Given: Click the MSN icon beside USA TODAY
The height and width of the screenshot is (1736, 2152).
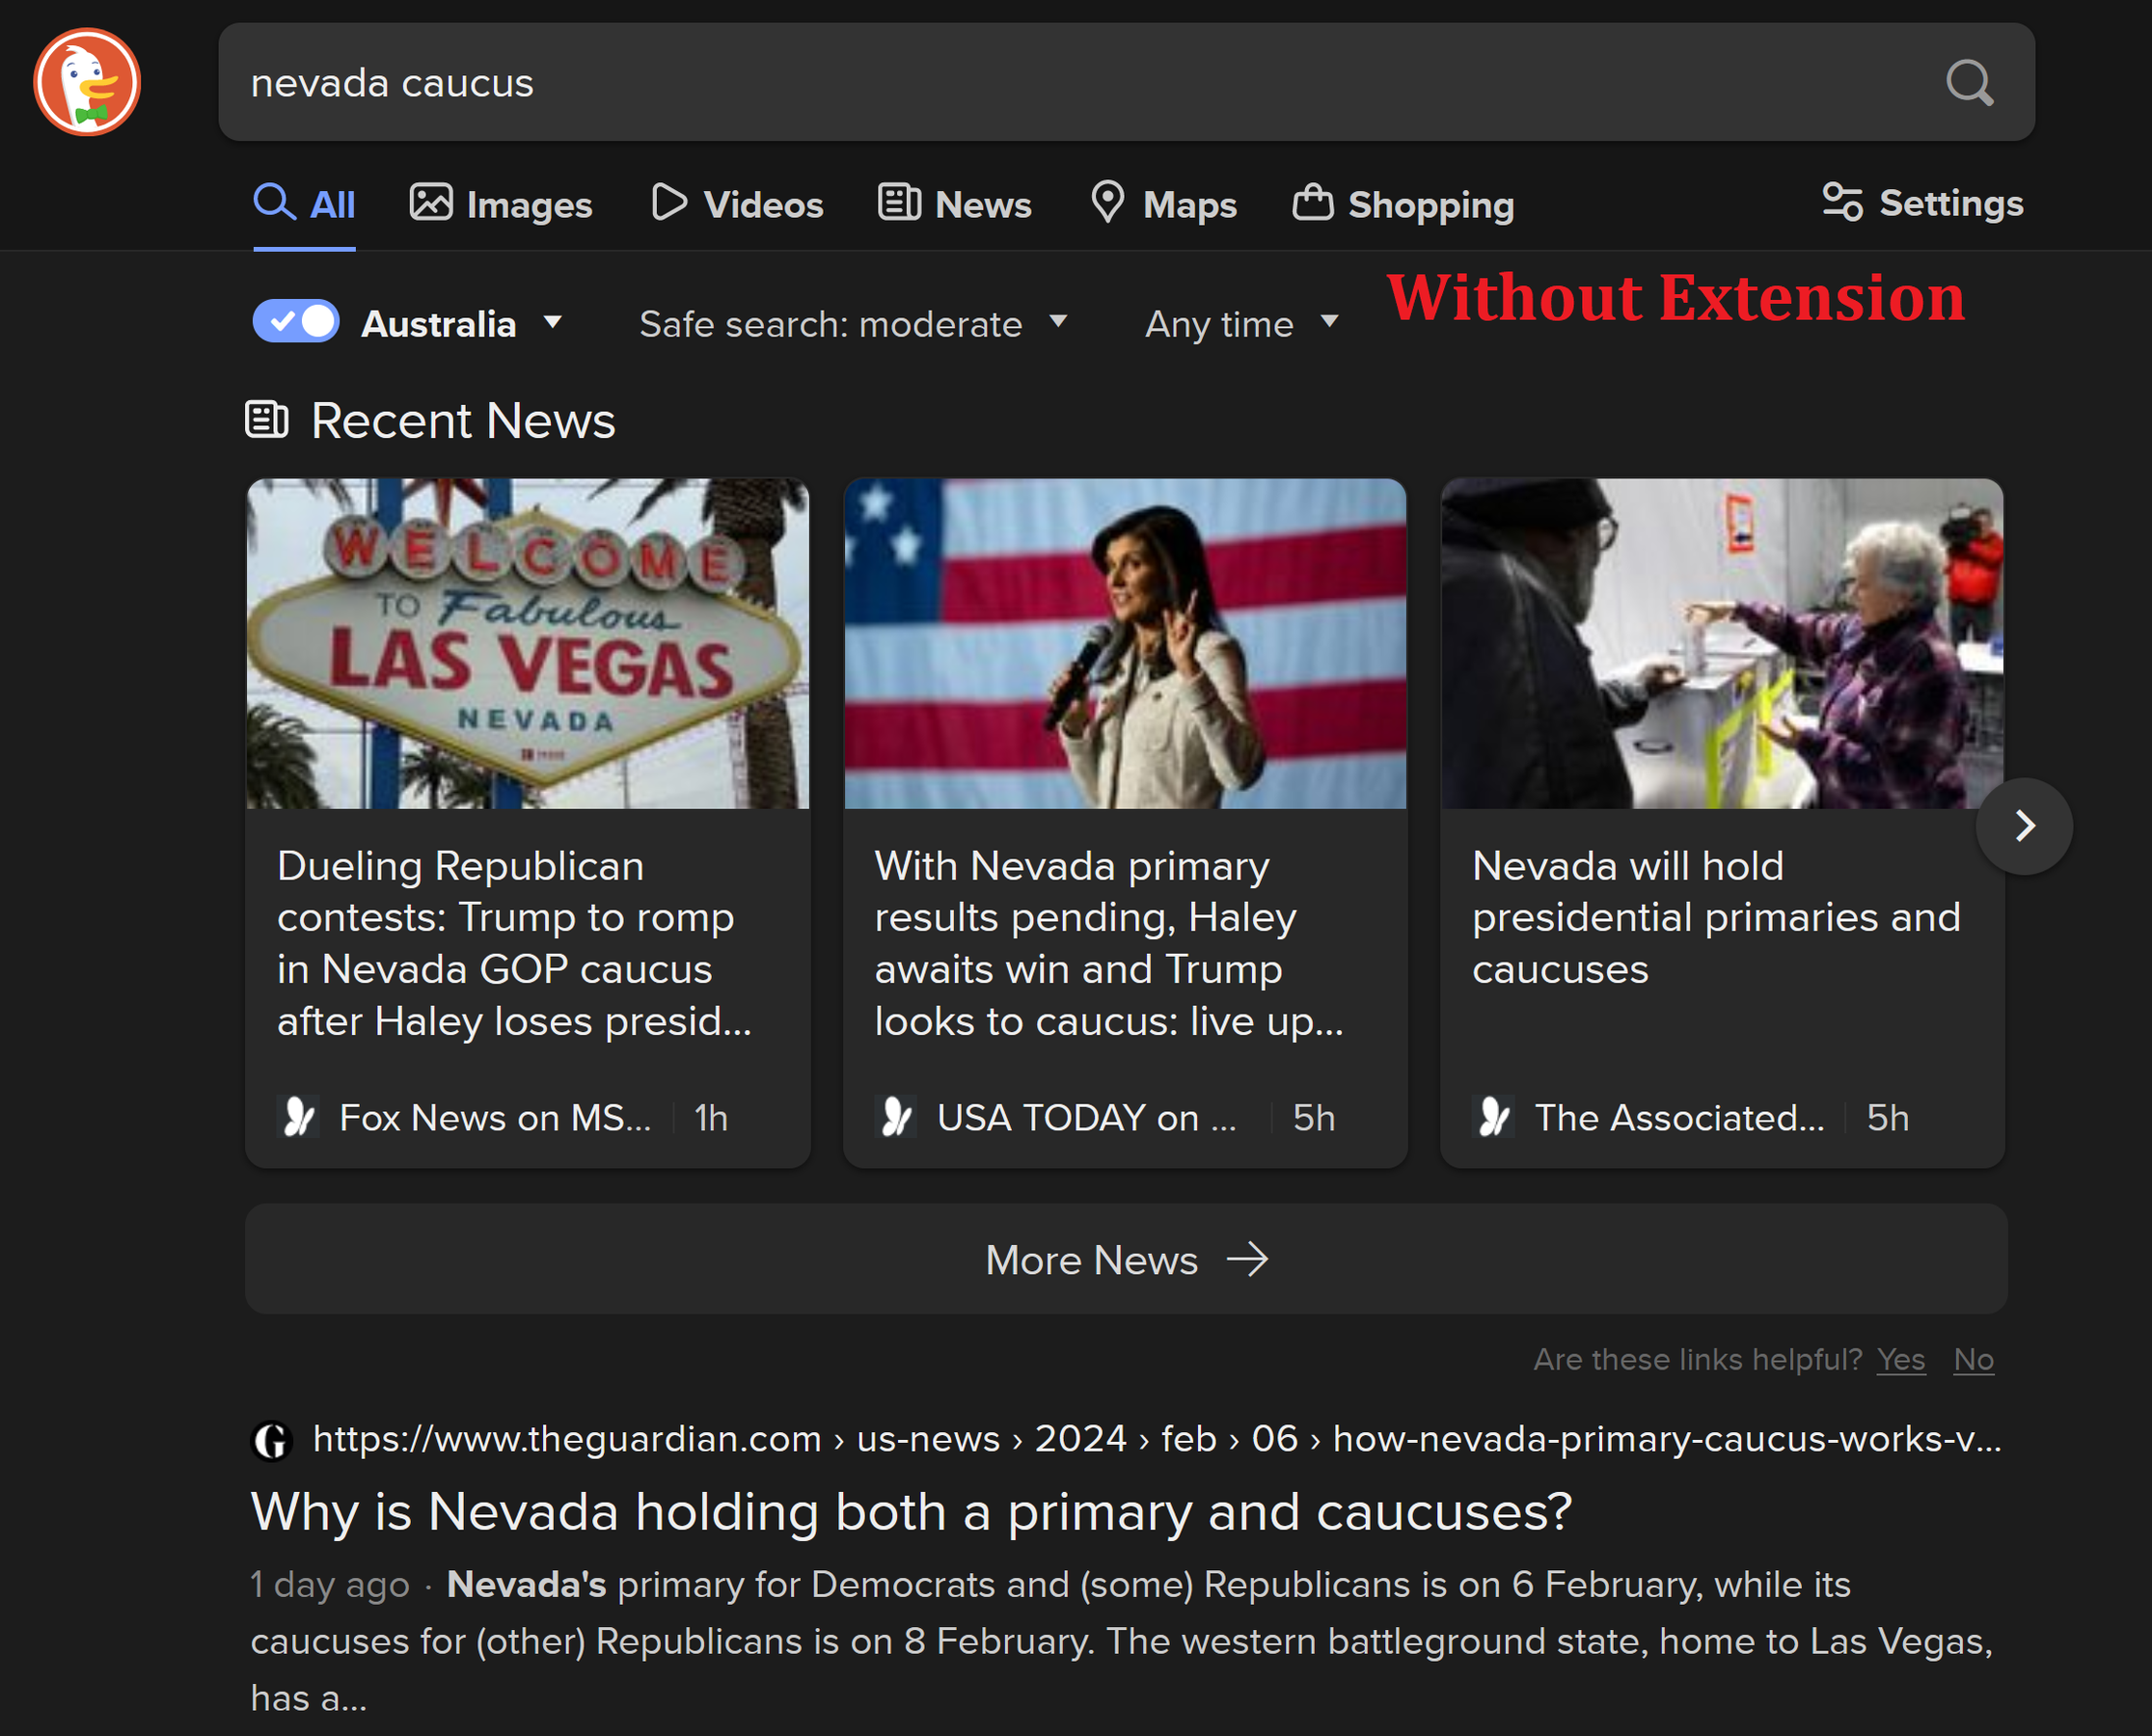Looking at the screenshot, I should click(x=896, y=1117).
